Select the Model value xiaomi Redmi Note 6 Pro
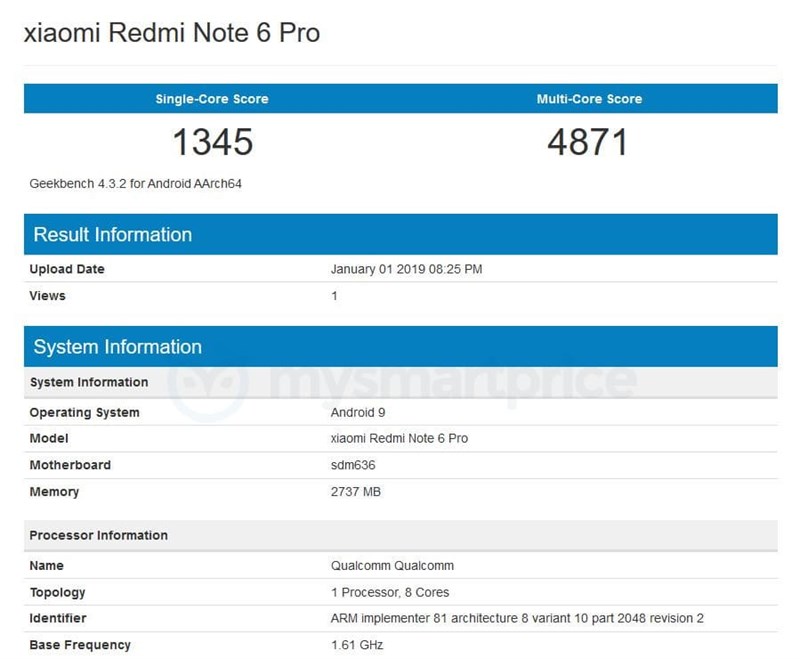The width and height of the screenshot is (800, 659). (399, 438)
